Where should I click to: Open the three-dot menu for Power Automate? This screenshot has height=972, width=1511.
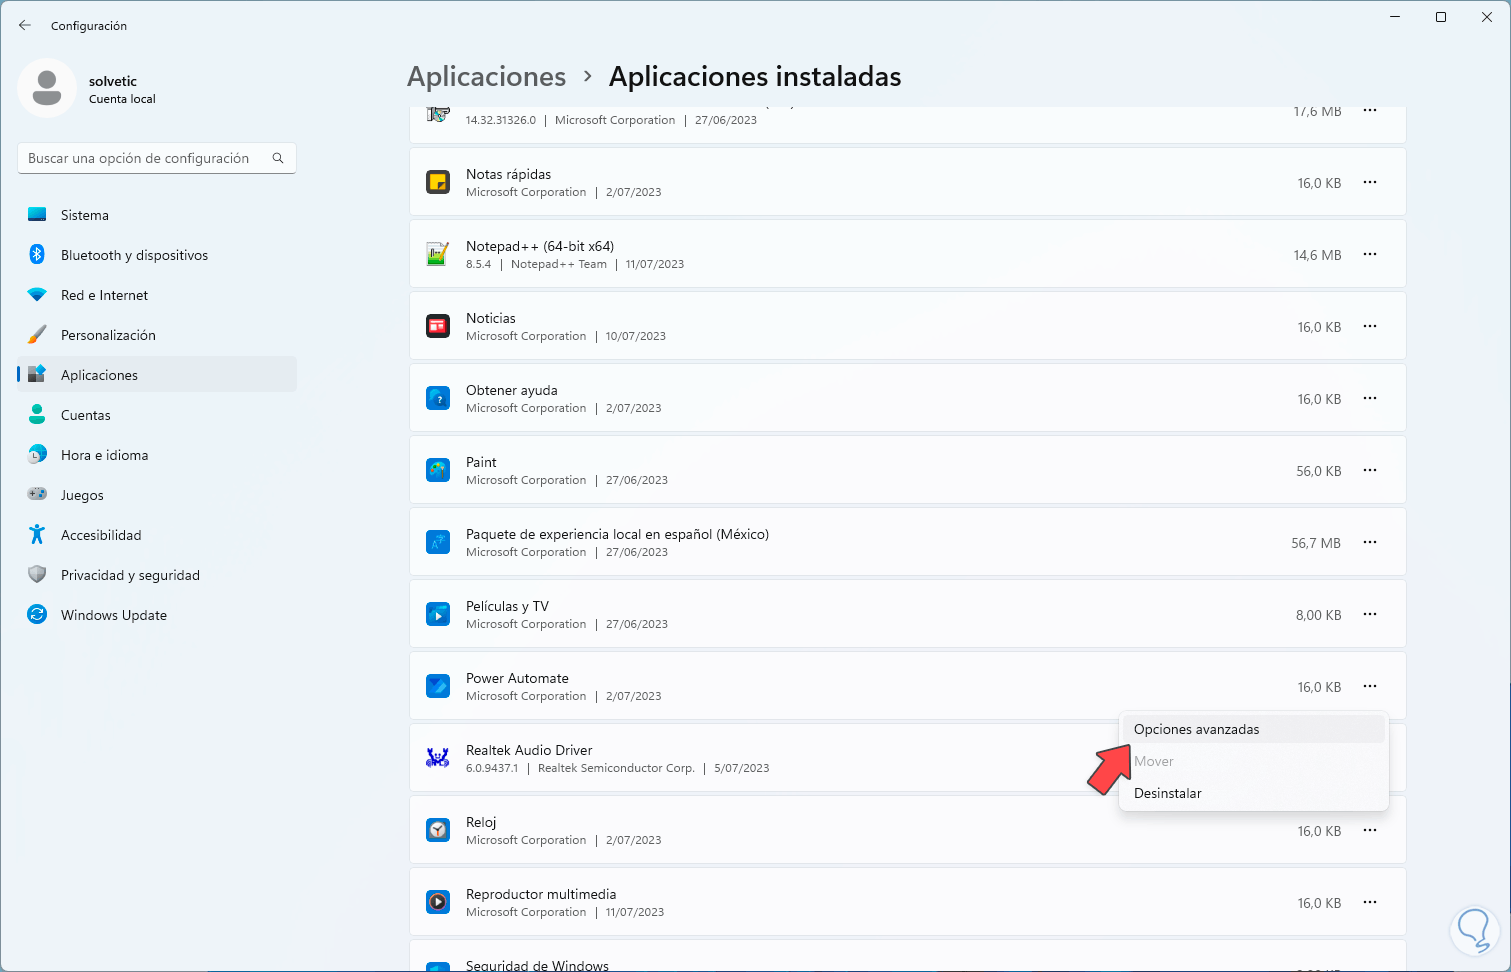[1370, 686]
